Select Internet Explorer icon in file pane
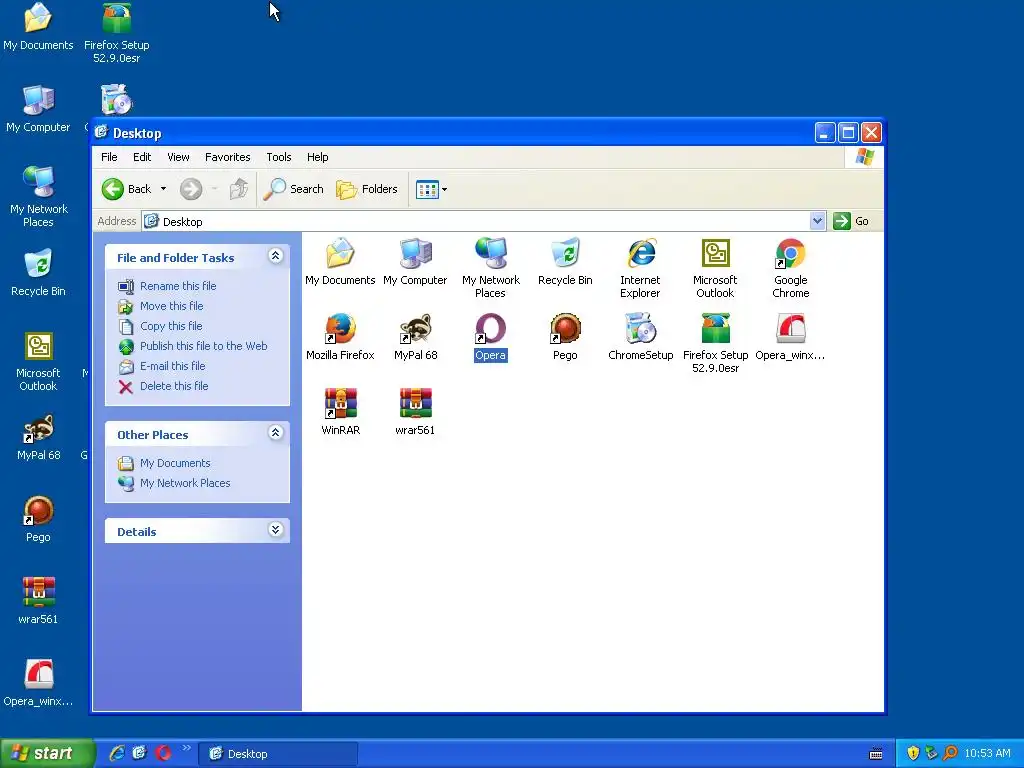The width and height of the screenshot is (1024, 768). (640, 268)
